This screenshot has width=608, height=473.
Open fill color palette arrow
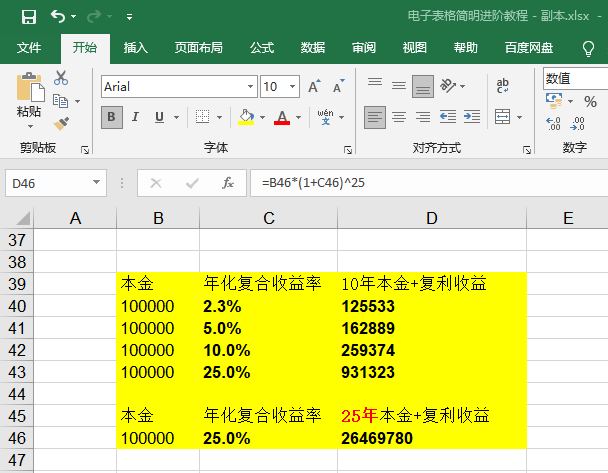263,117
